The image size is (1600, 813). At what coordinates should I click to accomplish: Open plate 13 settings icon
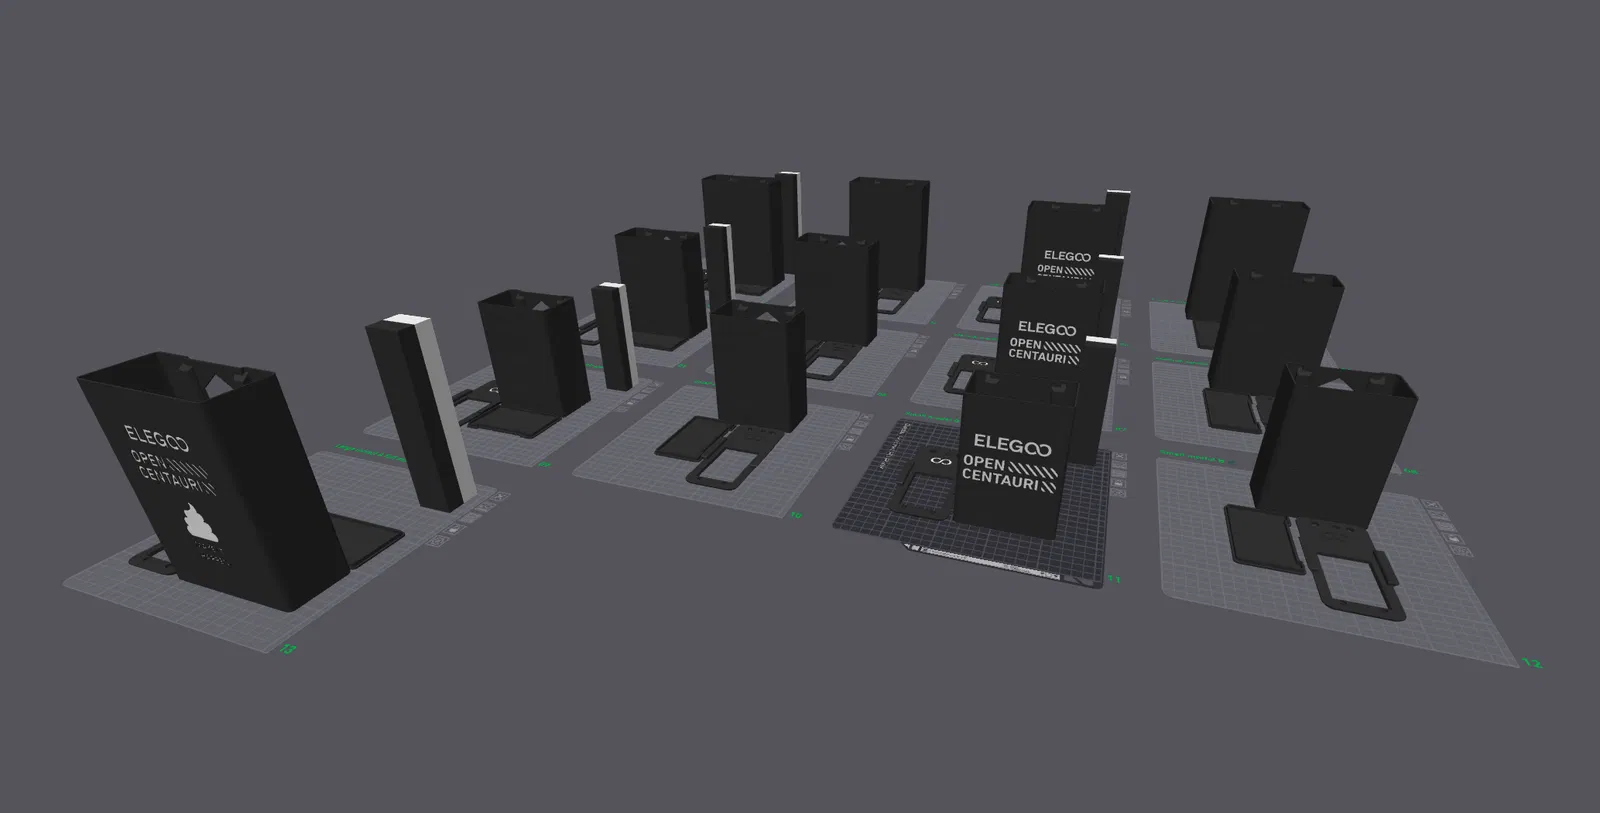pos(438,542)
